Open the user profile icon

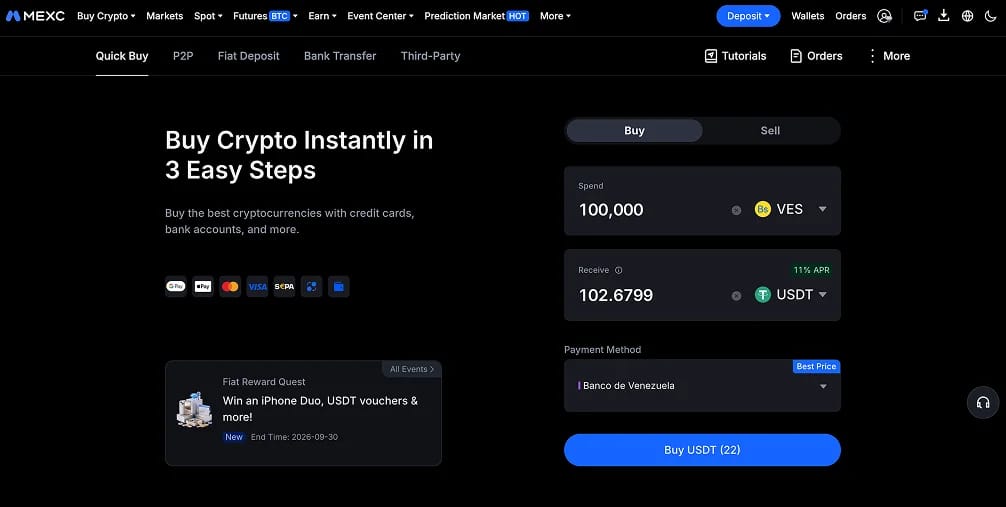tap(884, 16)
